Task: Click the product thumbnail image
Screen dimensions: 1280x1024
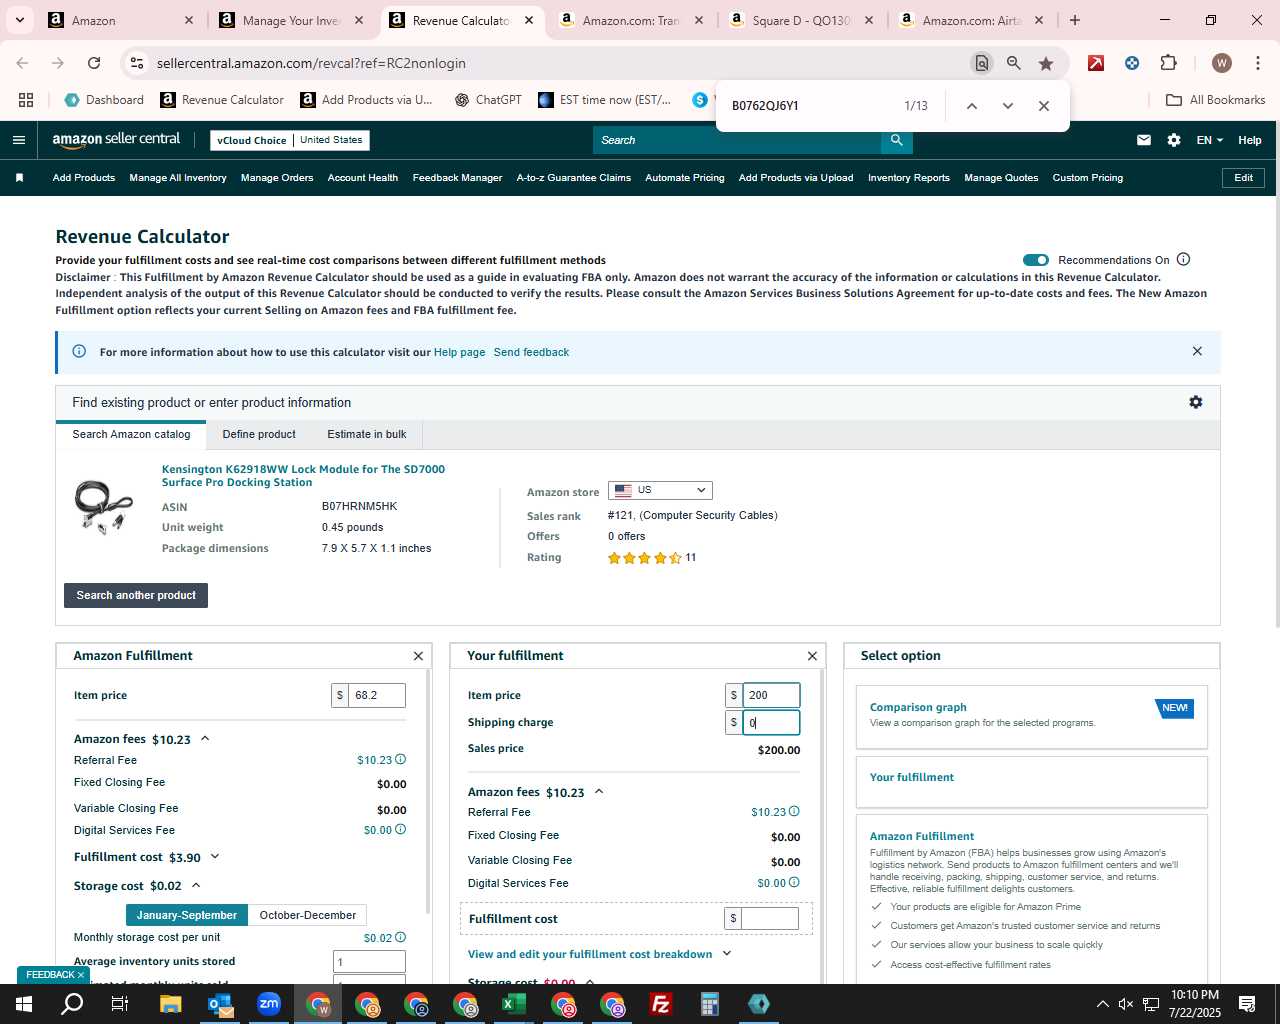Action: (x=103, y=506)
